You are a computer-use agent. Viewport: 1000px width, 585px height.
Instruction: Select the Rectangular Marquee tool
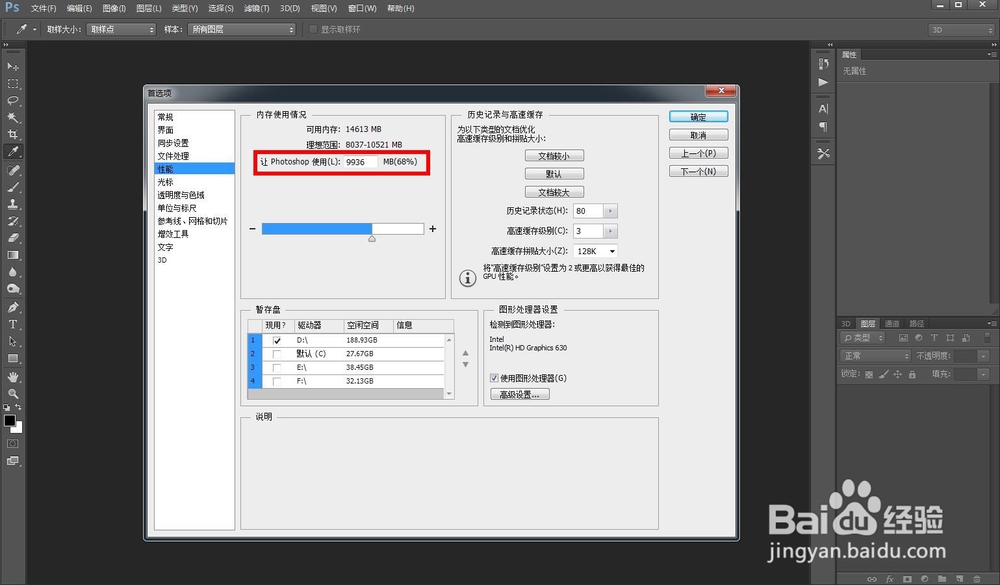tap(13, 84)
